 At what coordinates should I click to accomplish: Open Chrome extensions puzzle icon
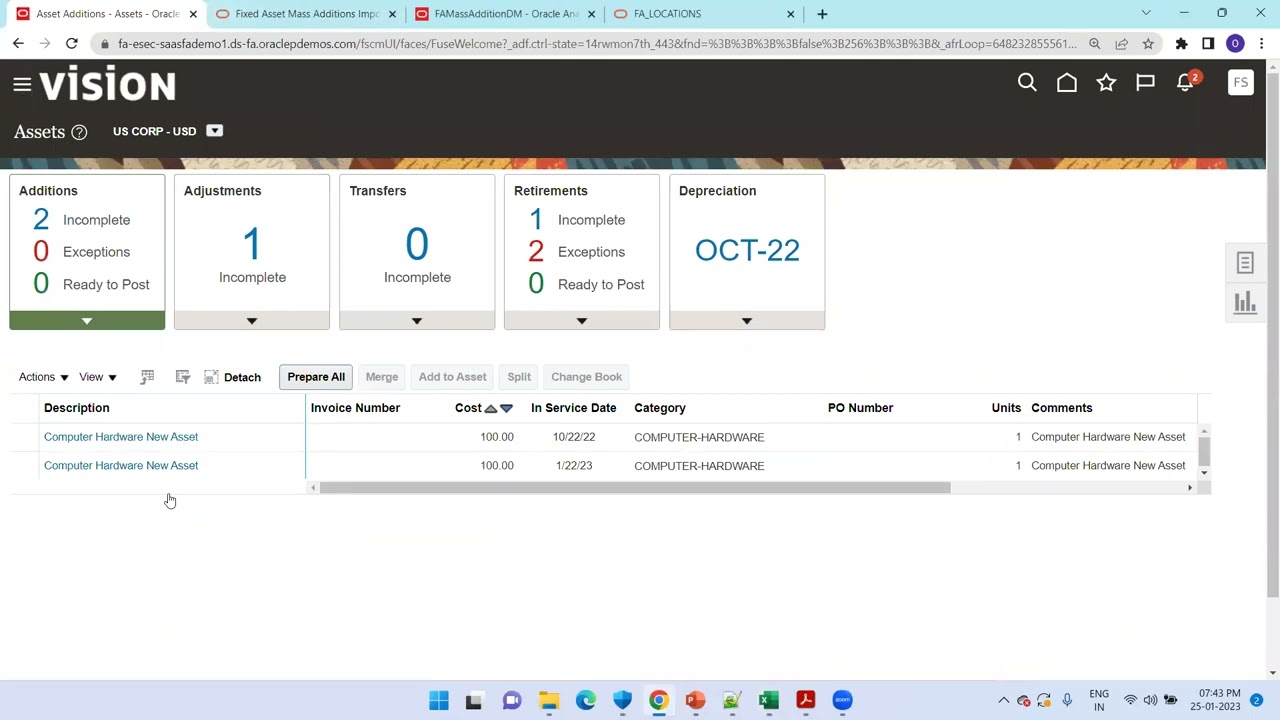[x=1181, y=44]
